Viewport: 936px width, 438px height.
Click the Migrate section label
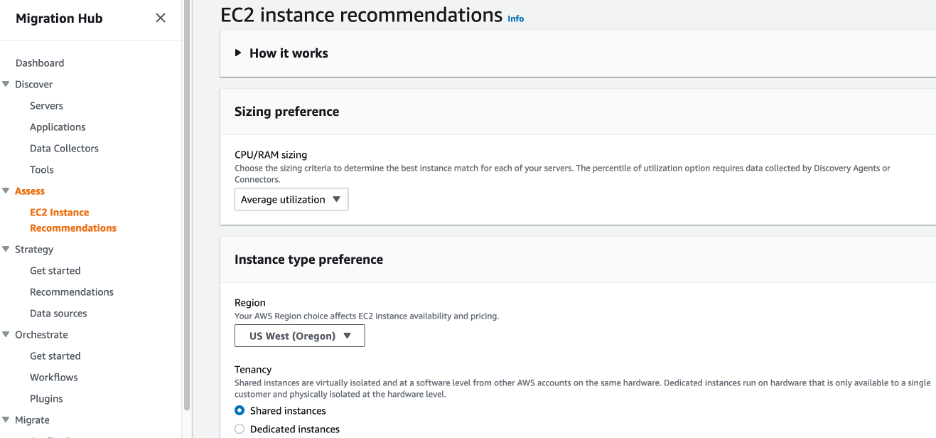(x=32, y=420)
